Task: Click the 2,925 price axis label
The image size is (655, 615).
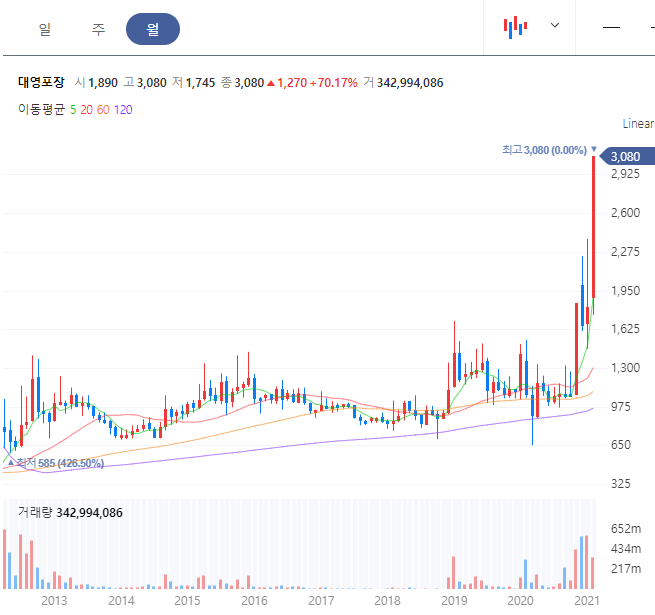Action: tap(625, 174)
